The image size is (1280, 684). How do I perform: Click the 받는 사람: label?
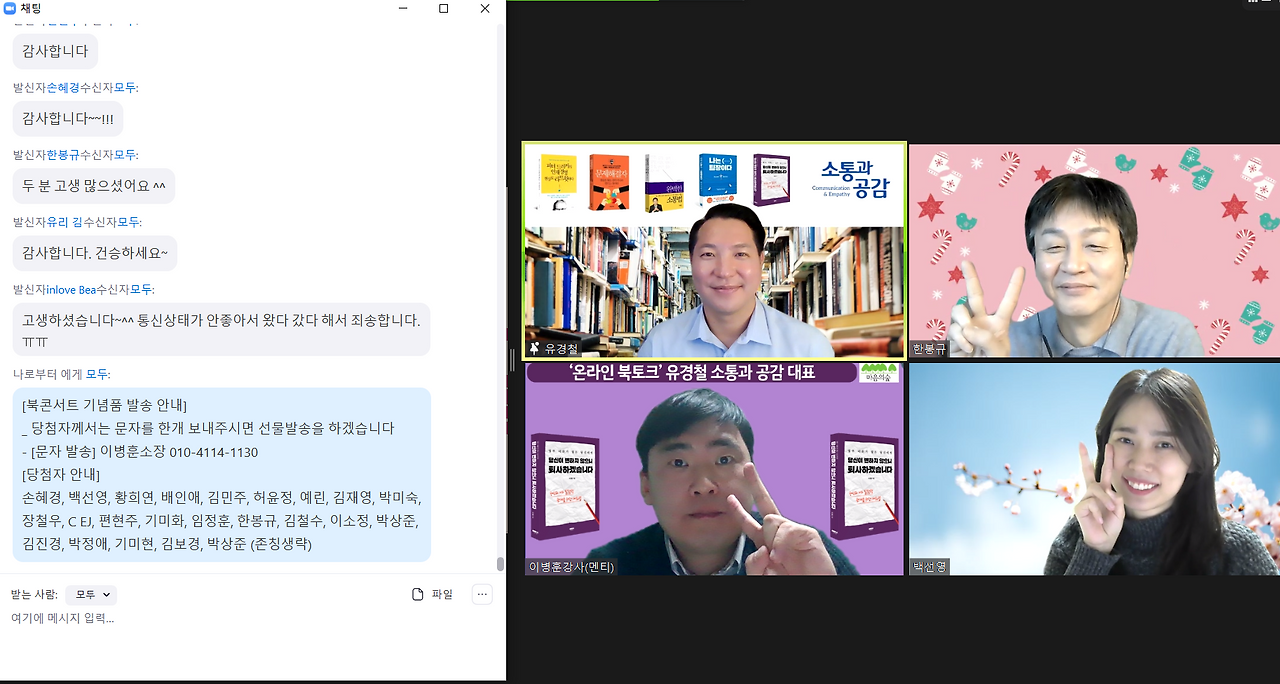[34, 594]
